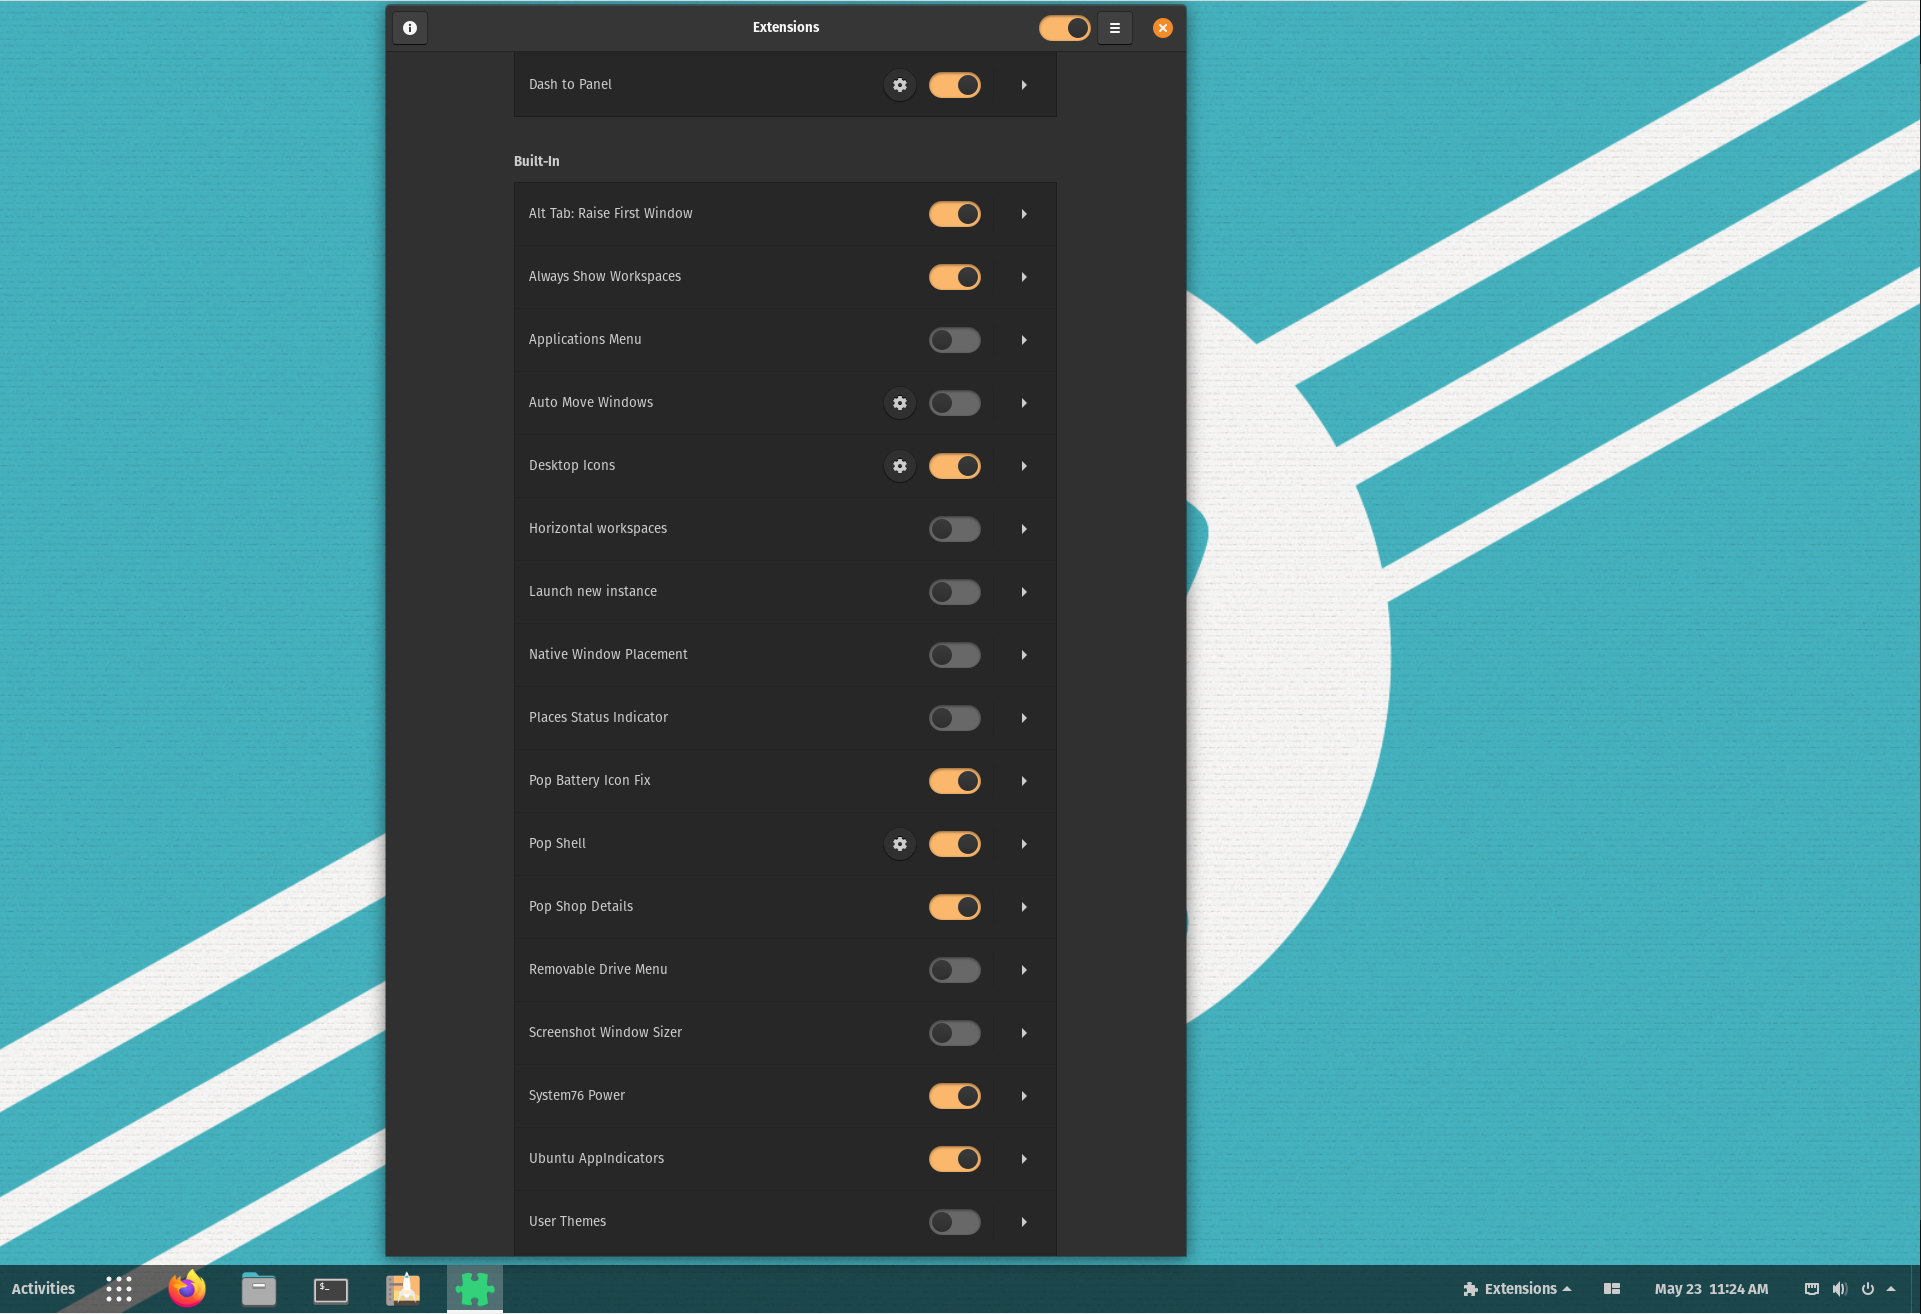1921x1314 pixels.
Task: Enable Horizontal workspaces switch
Action: click(955, 529)
